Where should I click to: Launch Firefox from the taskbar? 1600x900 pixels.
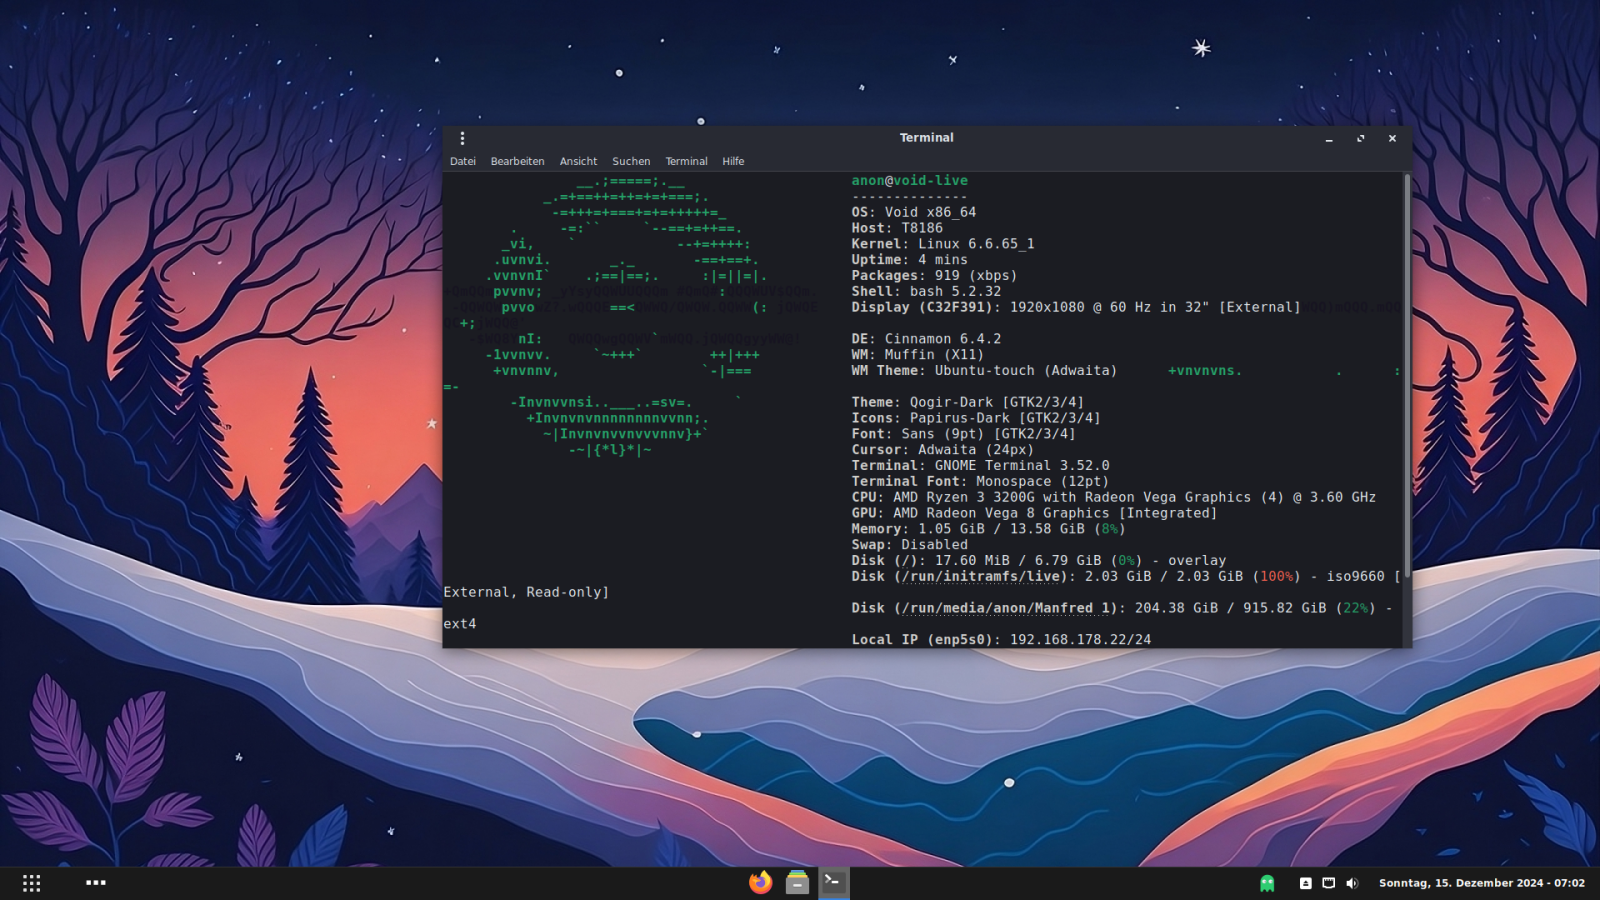click(x=761, y=882)
